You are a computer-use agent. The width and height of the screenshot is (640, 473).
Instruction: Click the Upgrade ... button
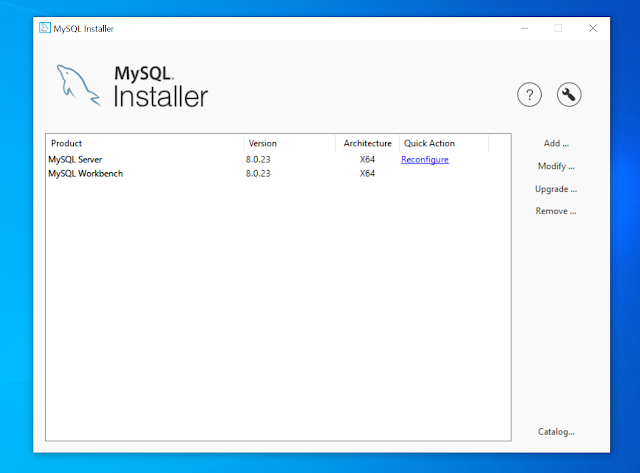click(x=556, y=189)
